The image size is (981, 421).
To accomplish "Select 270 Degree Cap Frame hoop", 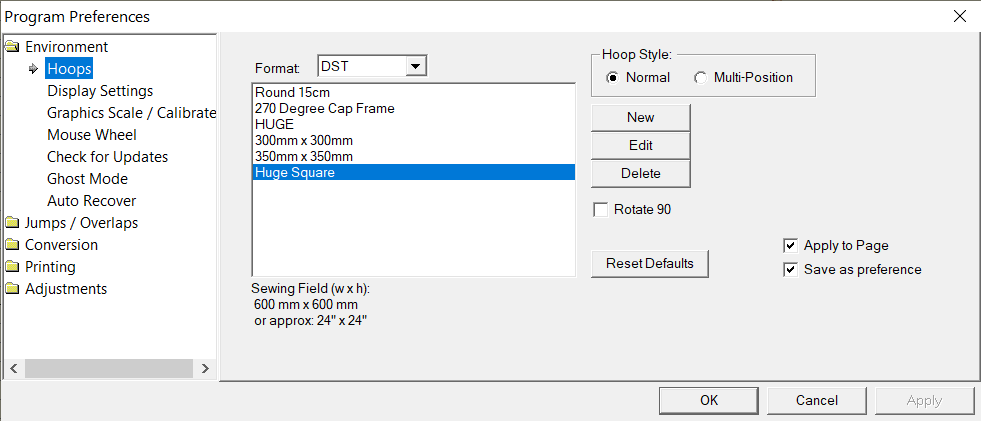I will 325,108.
